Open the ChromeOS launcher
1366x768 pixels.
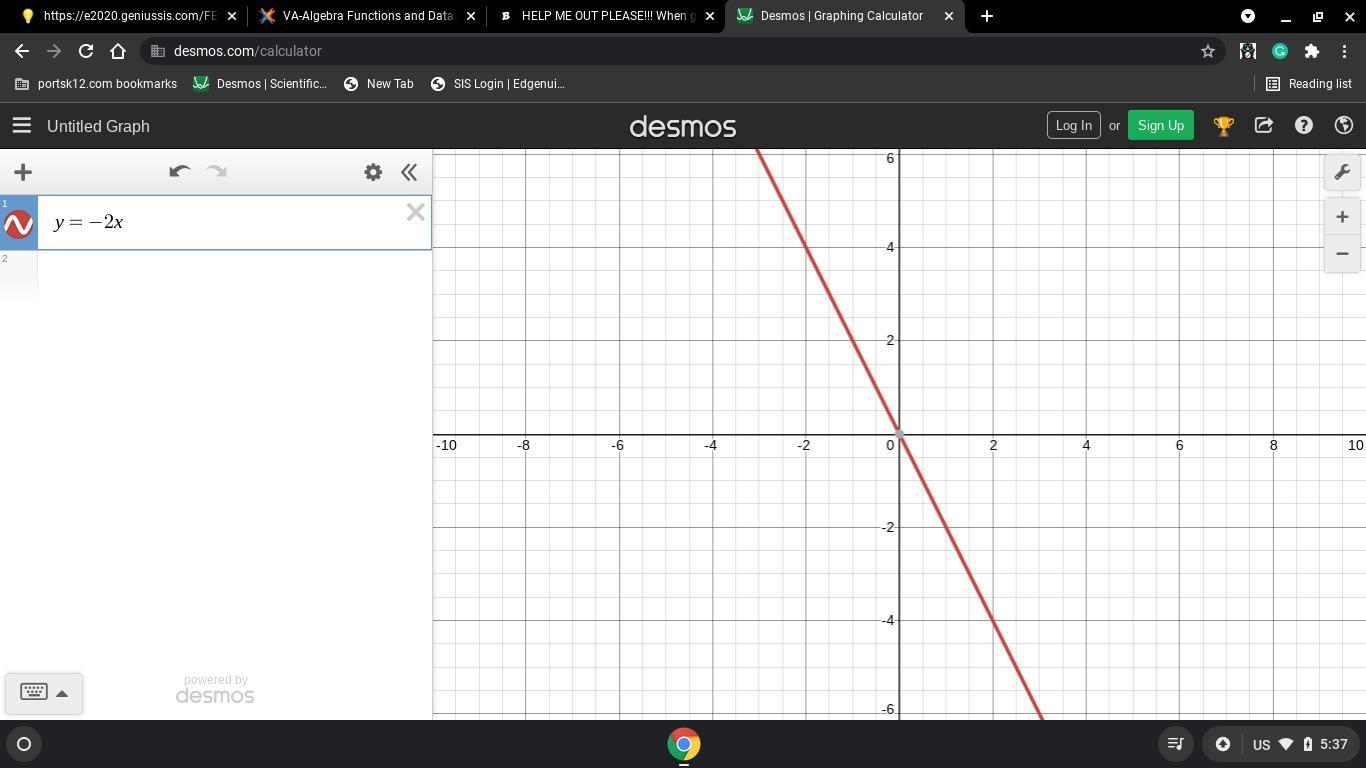coord(24,744)
